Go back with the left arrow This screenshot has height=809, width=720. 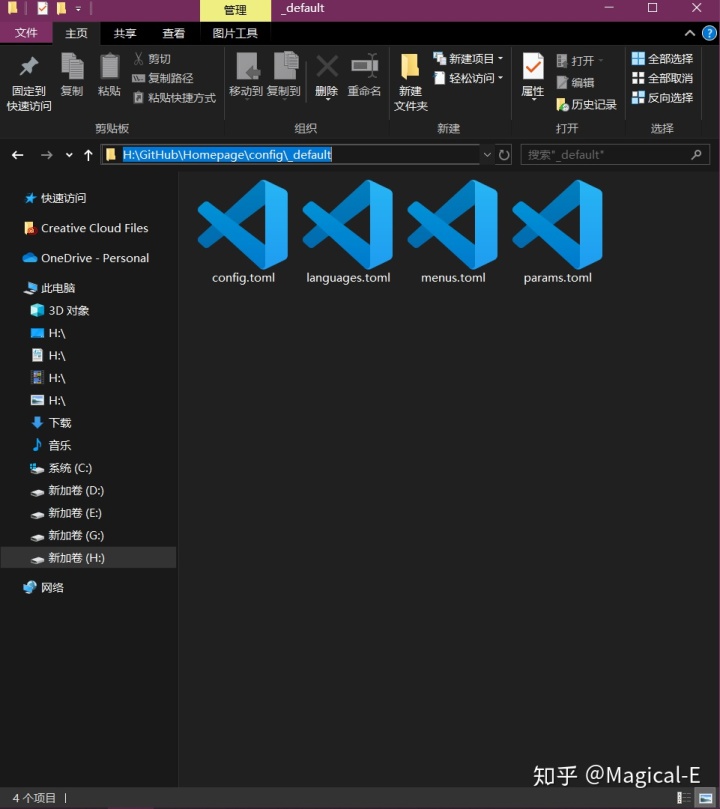pos(18,155)
